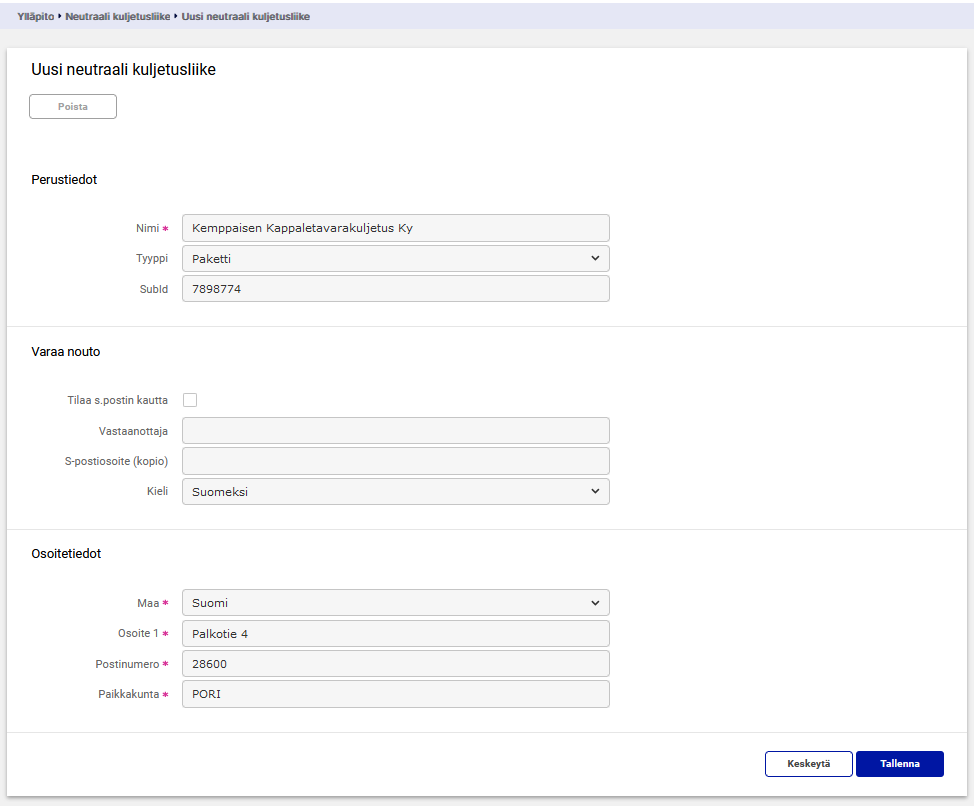Screen dimensions: 974x806
Task: Open the 'Neutraali kuljetusliike' breadcrumb link
Action: pos(118,16)
